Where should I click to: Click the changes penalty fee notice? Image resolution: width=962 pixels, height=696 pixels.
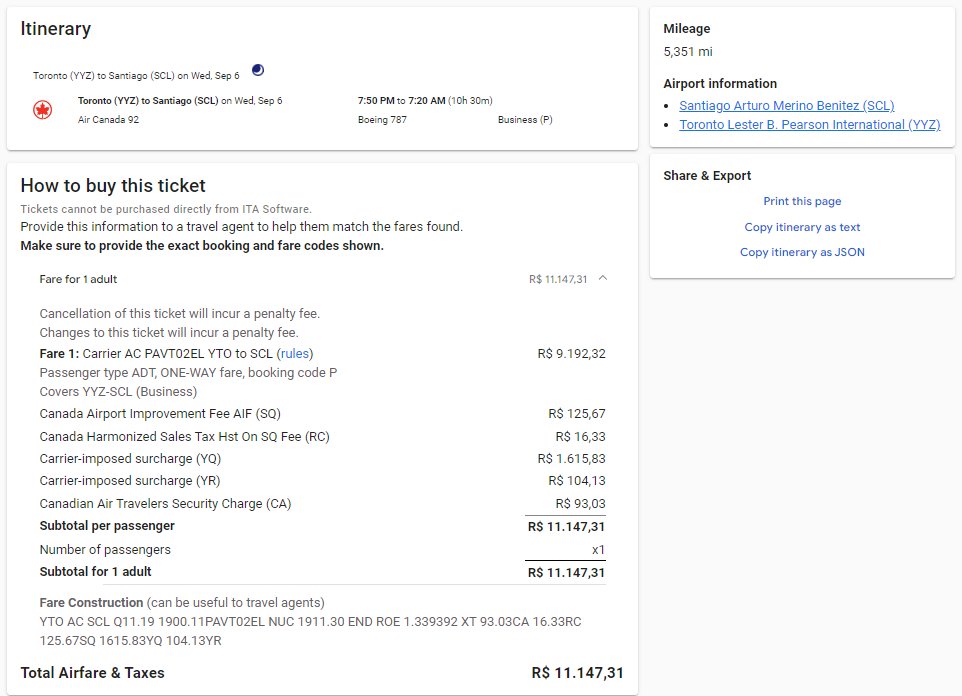[x=169, y=333]
